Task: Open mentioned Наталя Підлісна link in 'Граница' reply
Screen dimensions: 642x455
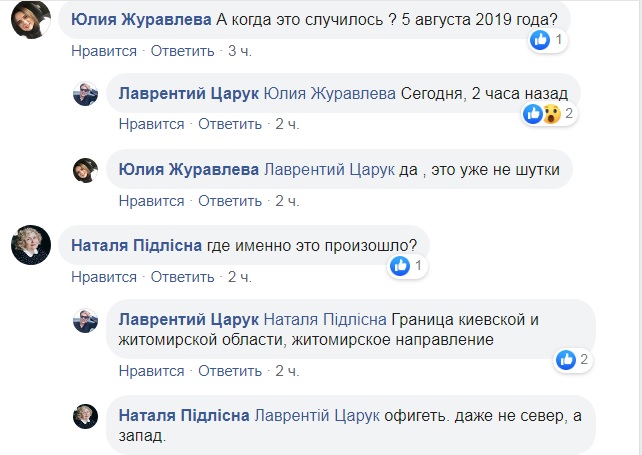Action: 325,320
